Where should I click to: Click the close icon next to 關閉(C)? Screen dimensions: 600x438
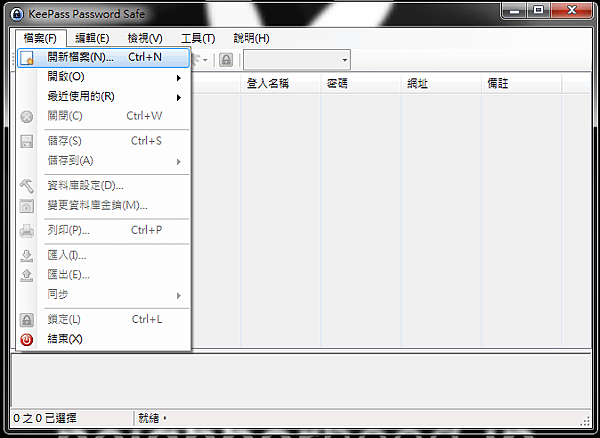pyautogui.click(x=27, y=116)
